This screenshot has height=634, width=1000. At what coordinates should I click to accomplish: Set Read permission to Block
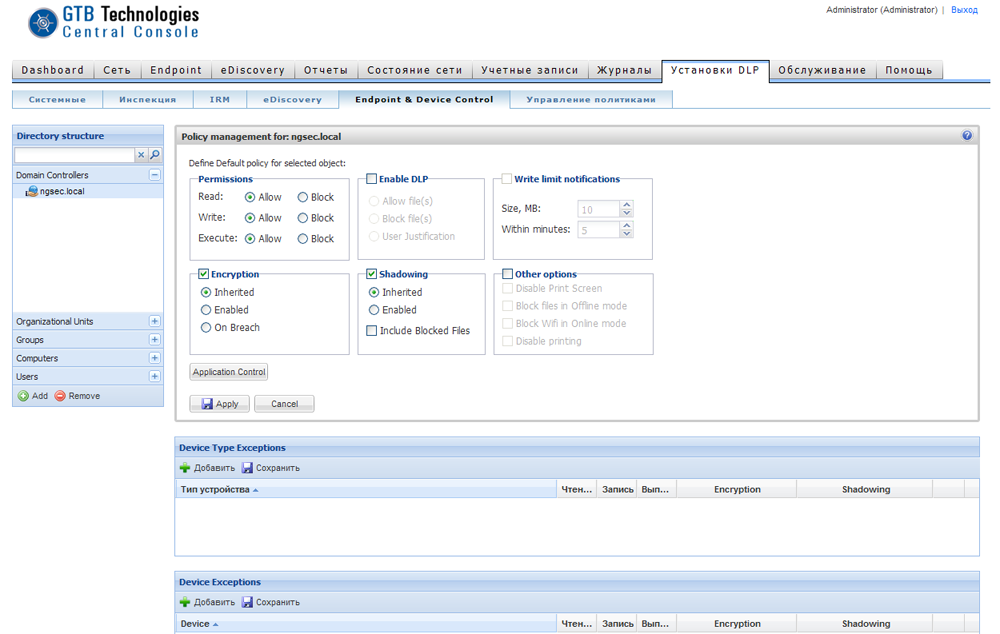tap(303, 198)
